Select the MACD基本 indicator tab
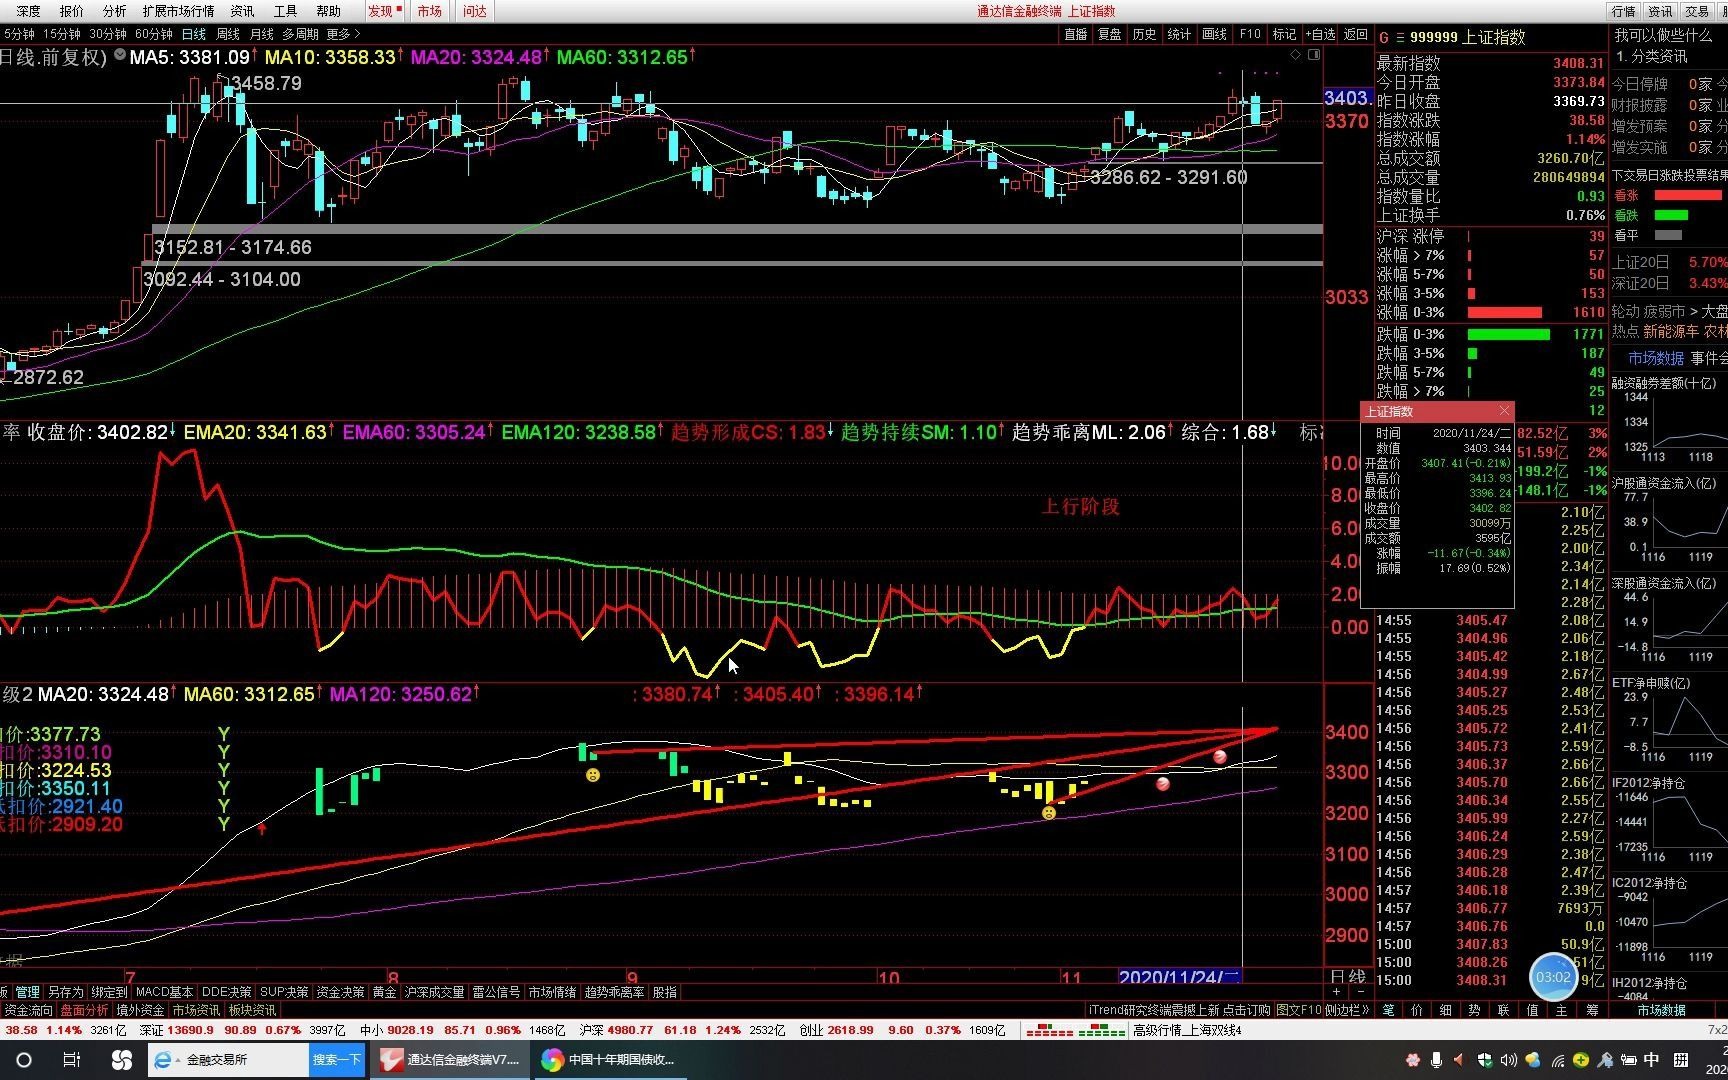Screen dimensions: 1728x1080 (x=164, y=992)
